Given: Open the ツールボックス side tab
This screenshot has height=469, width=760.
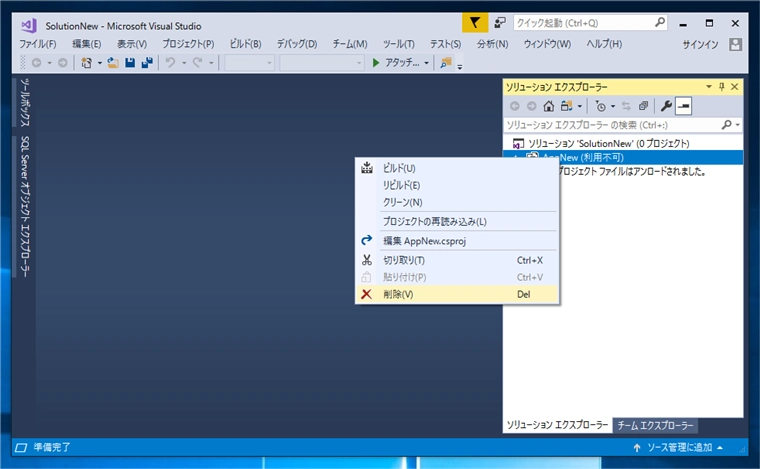Looking at the screenshot, I should [x=25, y=102].
